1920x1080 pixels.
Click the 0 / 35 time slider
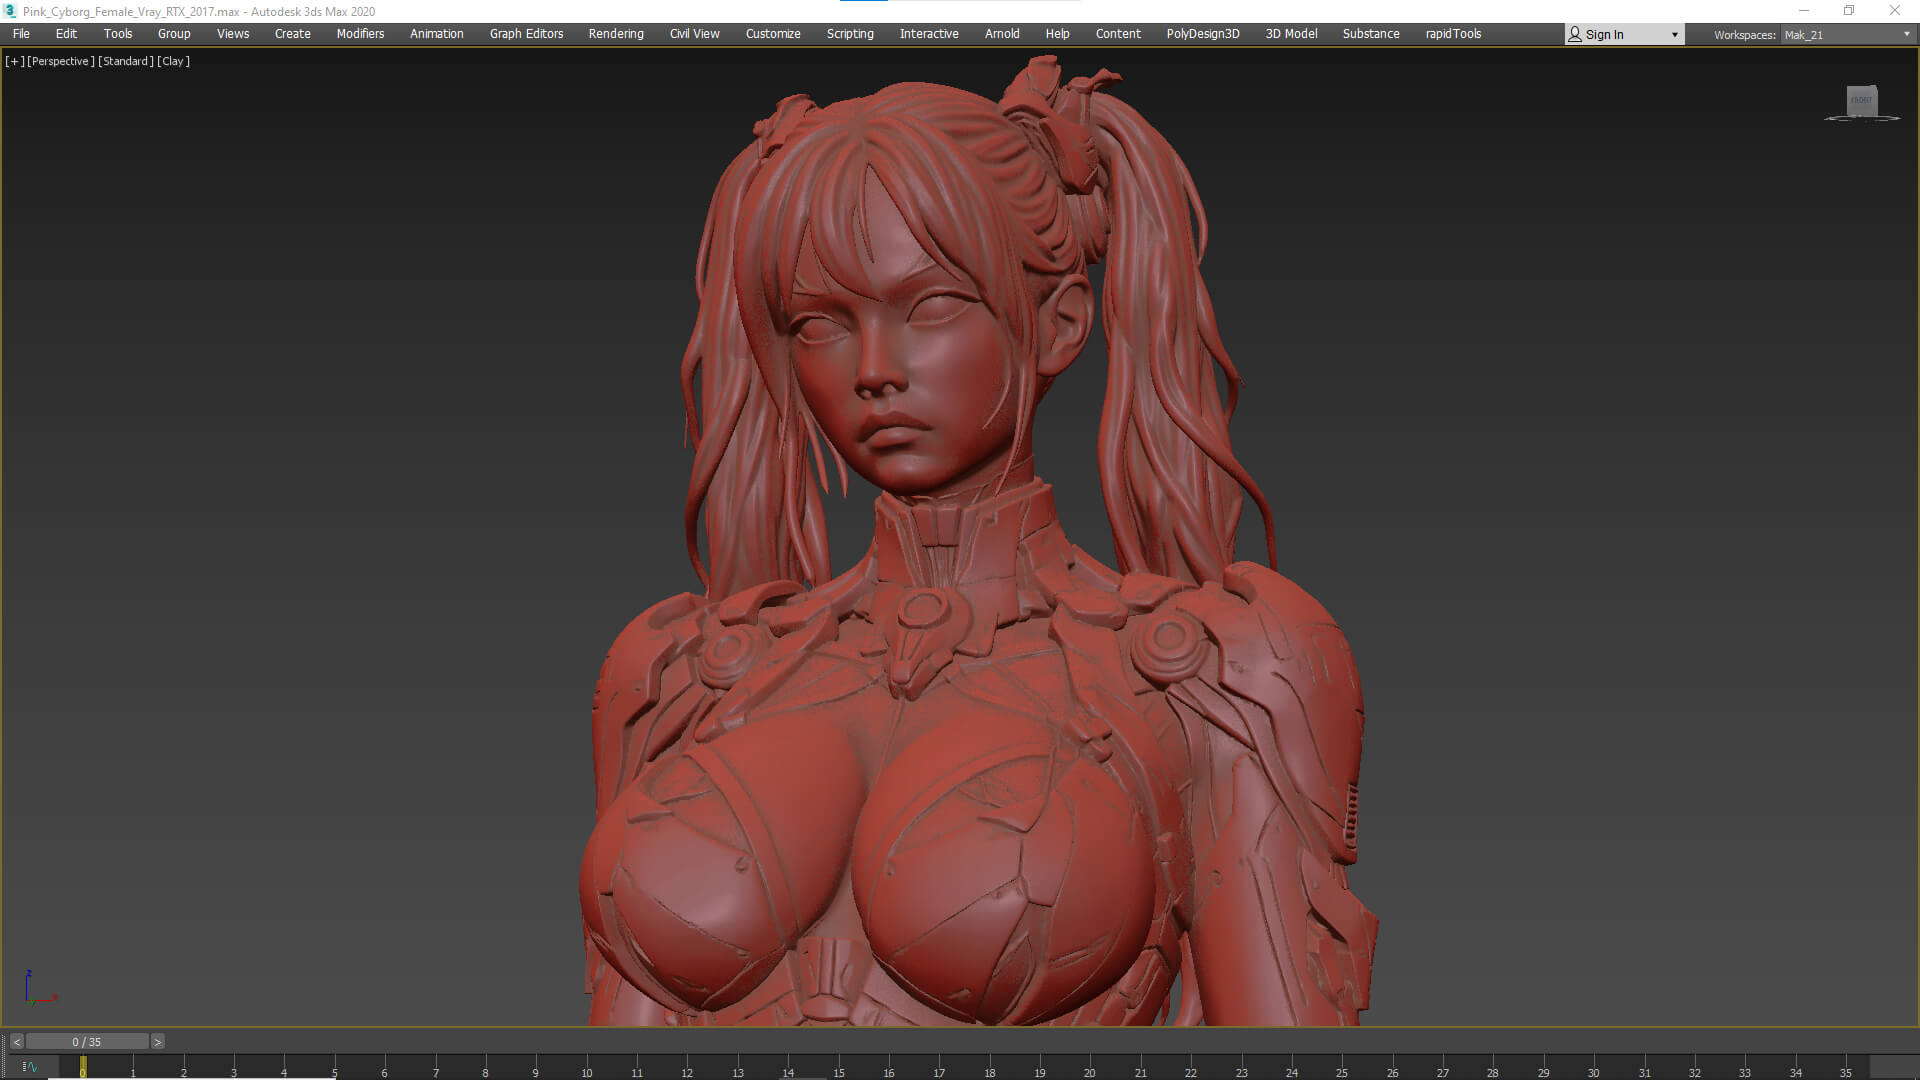pos(87,1042)
